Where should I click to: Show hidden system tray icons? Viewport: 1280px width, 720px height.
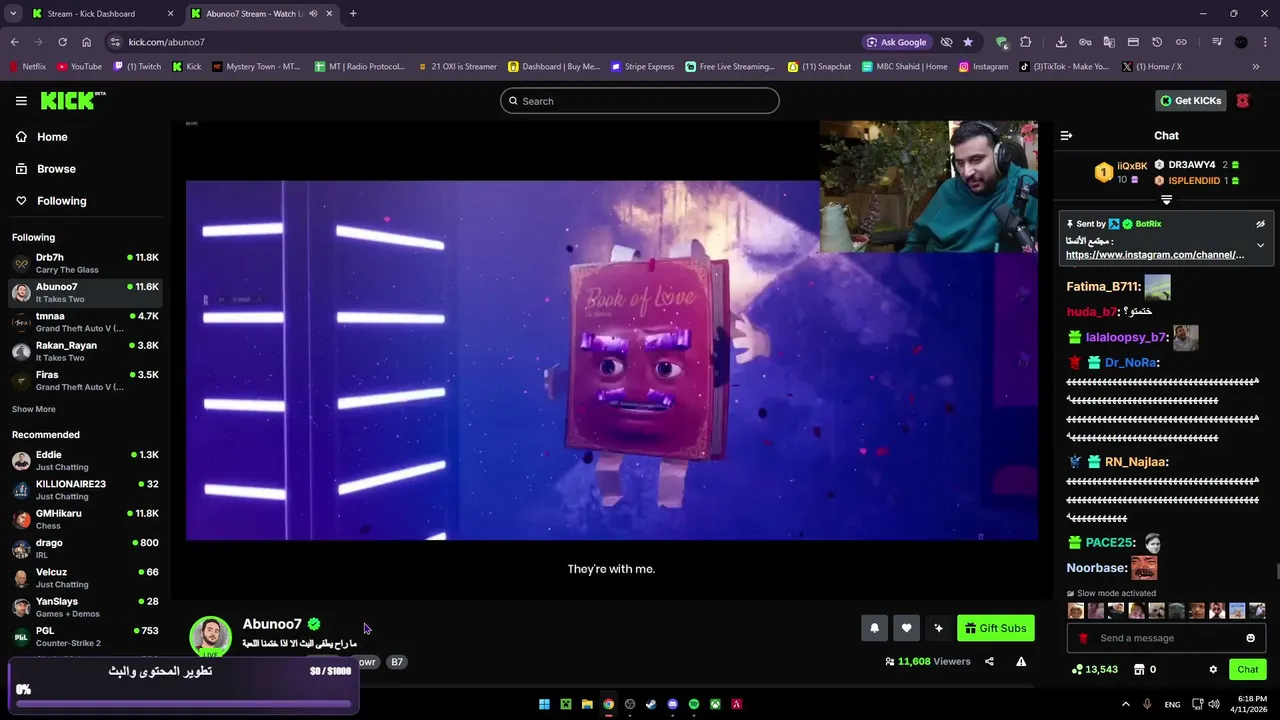1125,704
